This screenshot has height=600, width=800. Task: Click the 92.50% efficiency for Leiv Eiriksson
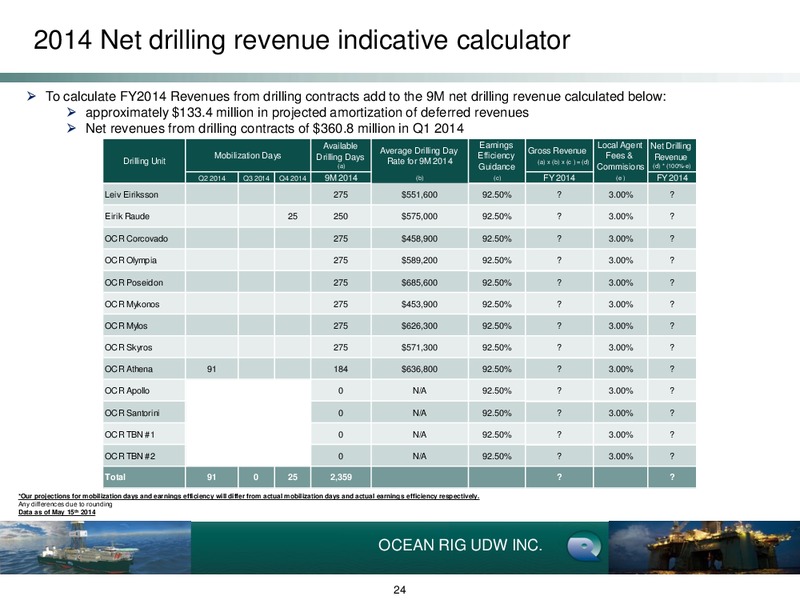point(496,194)
